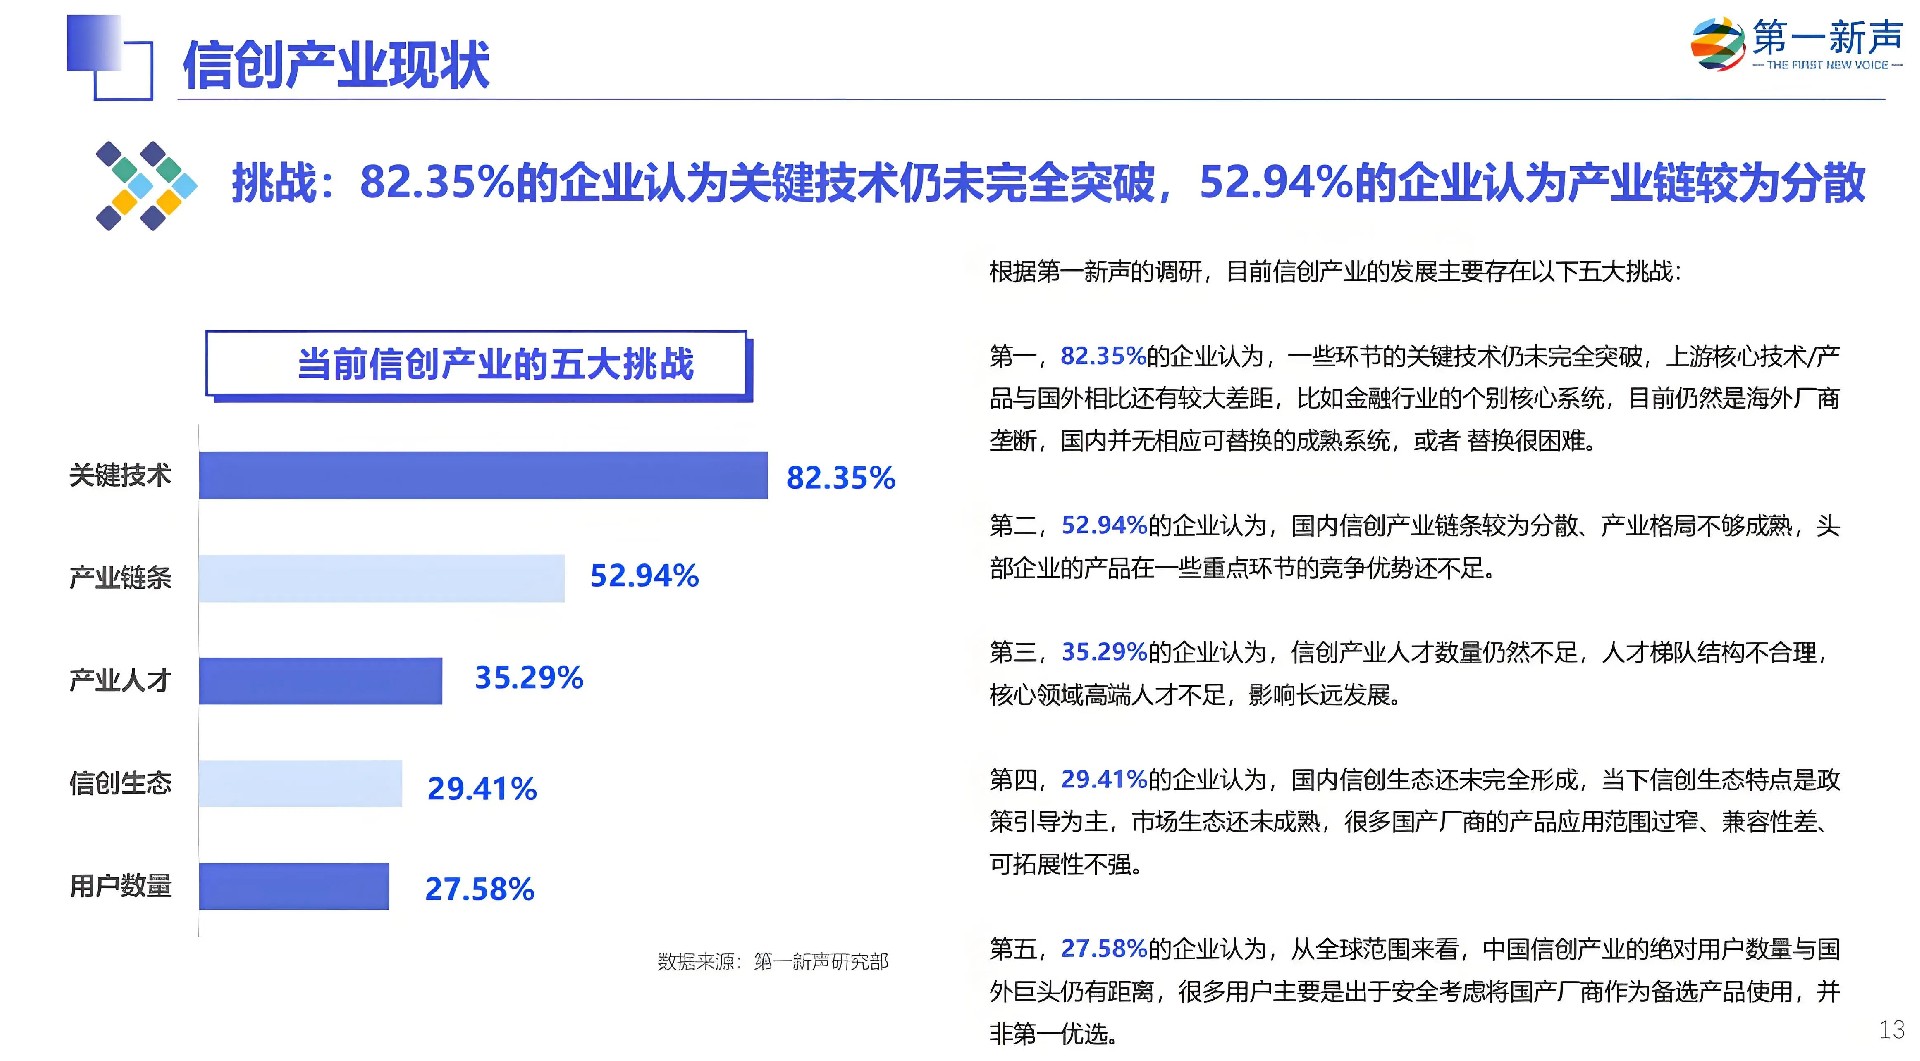Click the colorful diamond cluster icon
The height and width of the screenshot is (1061, 1920).
(x=146, y=186)
